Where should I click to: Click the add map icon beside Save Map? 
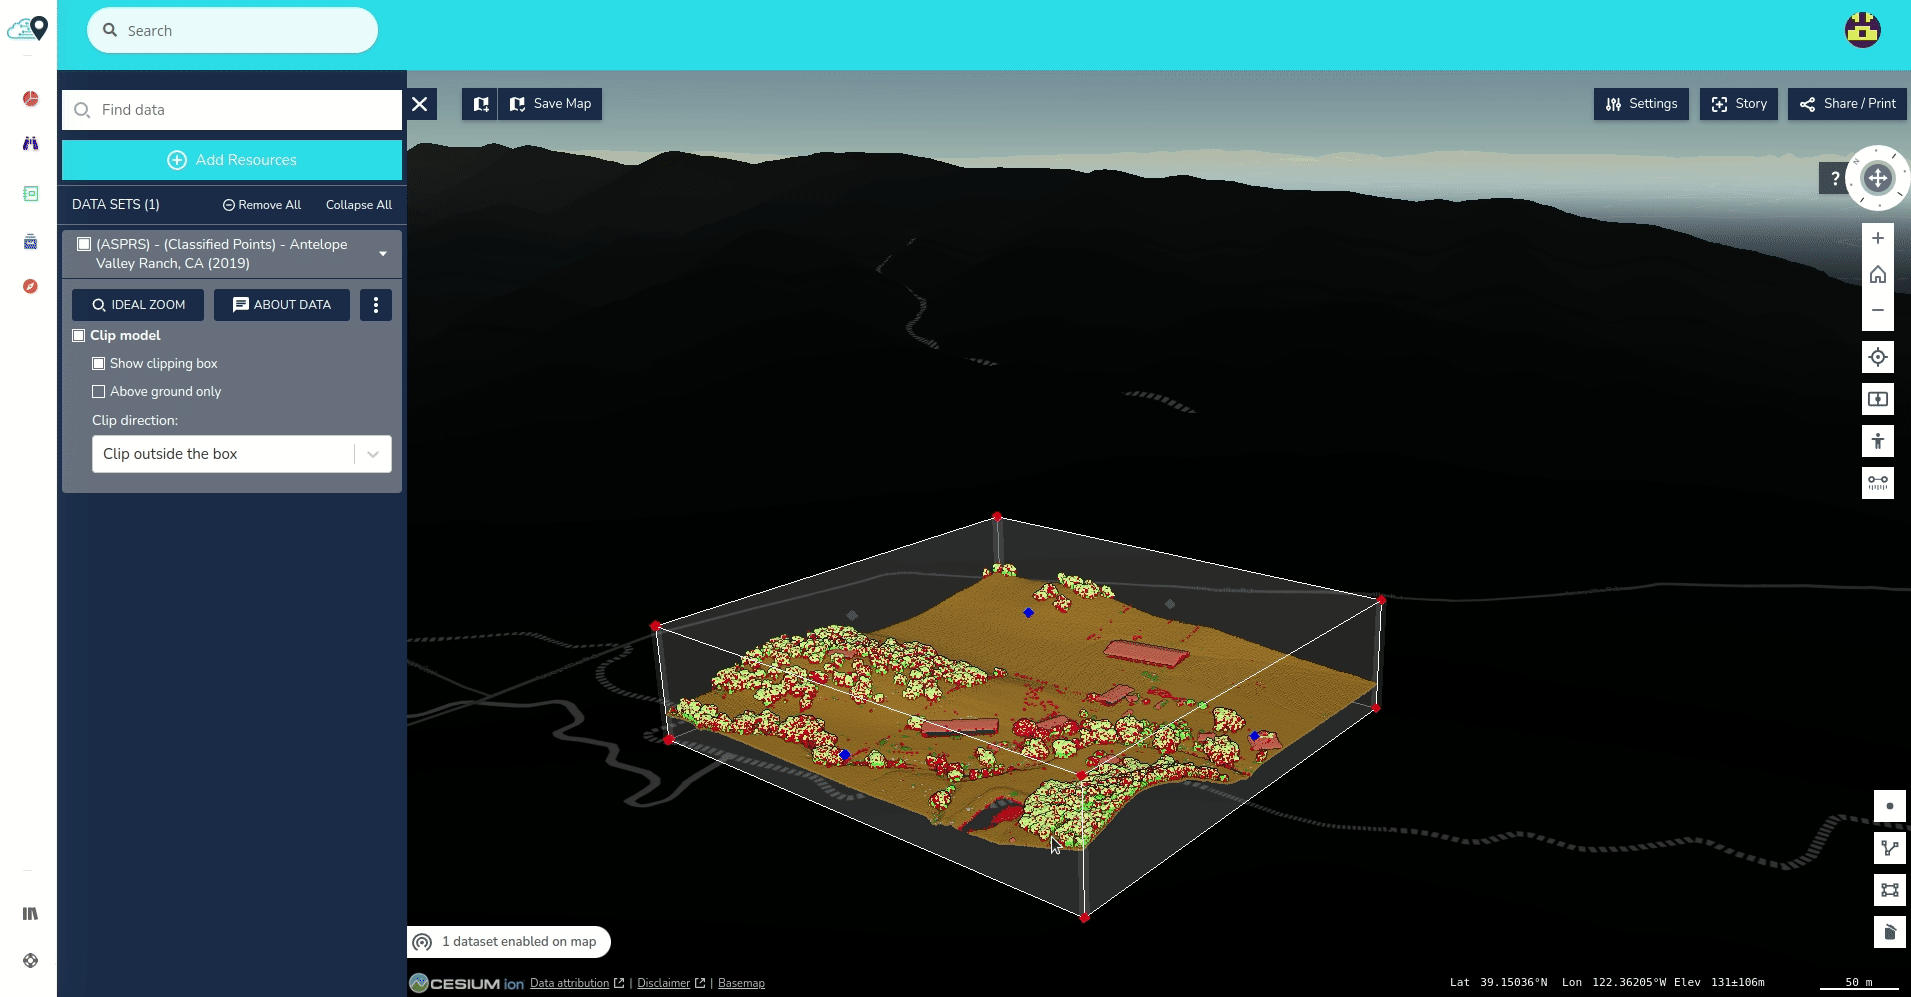[480, 104]
